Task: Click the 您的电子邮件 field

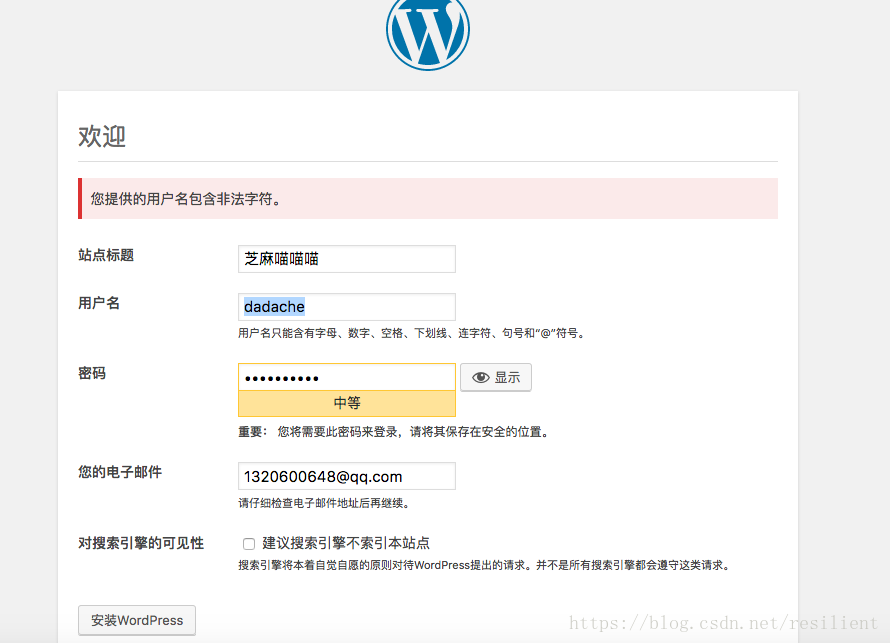Action: point(347,476)
